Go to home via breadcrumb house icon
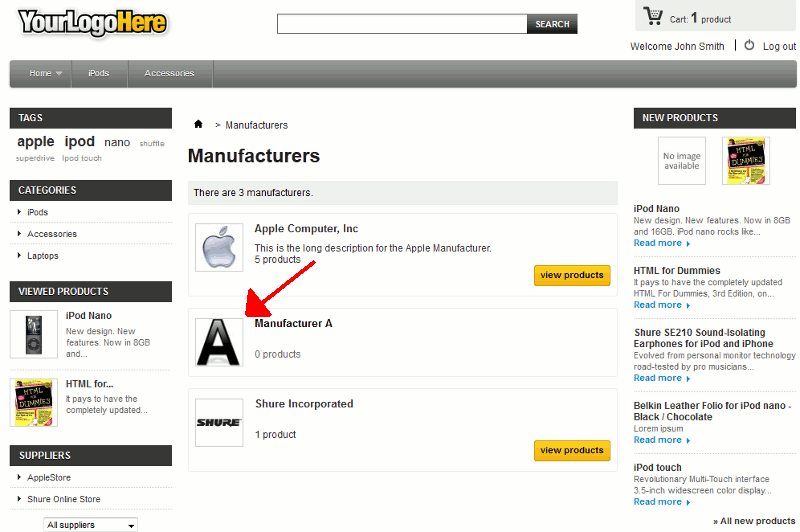This screenshot has height=532, width=800. click(198, 124)
